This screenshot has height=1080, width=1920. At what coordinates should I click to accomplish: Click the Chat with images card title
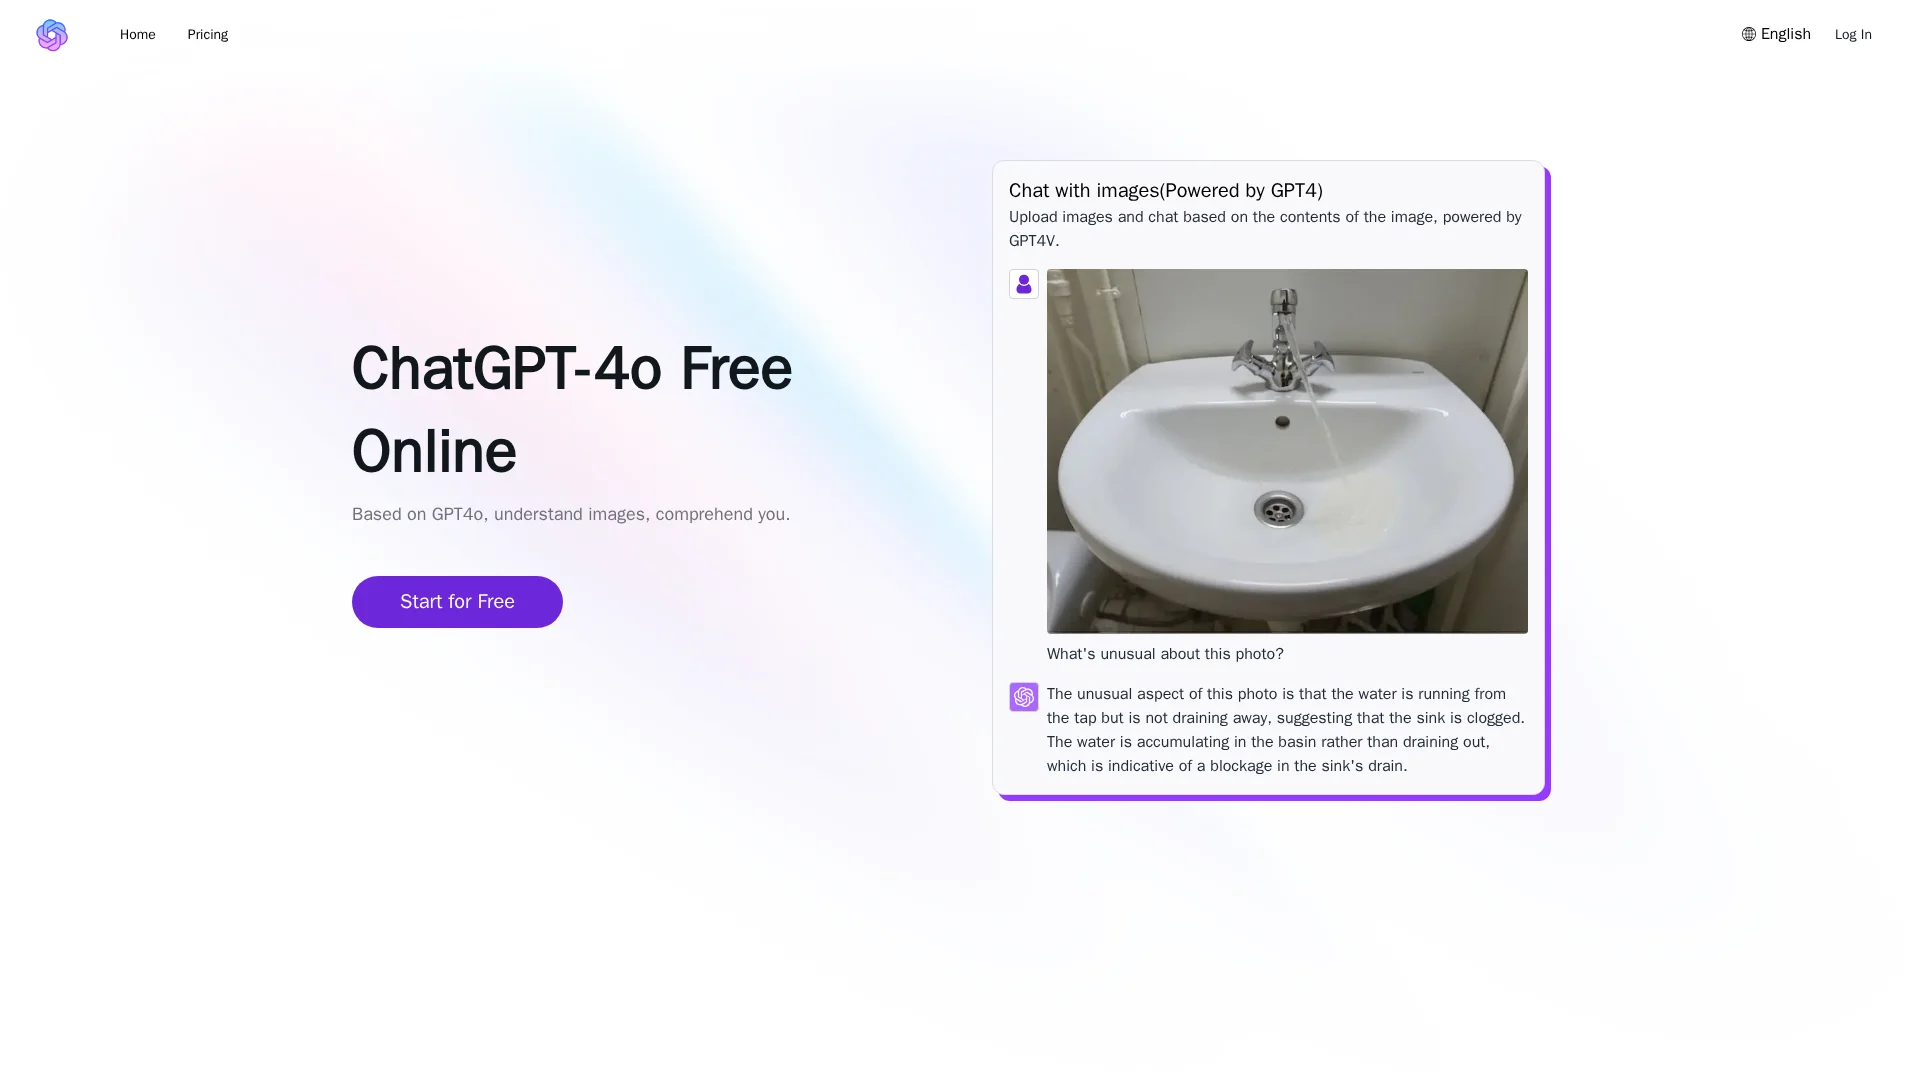[1166, 191]
